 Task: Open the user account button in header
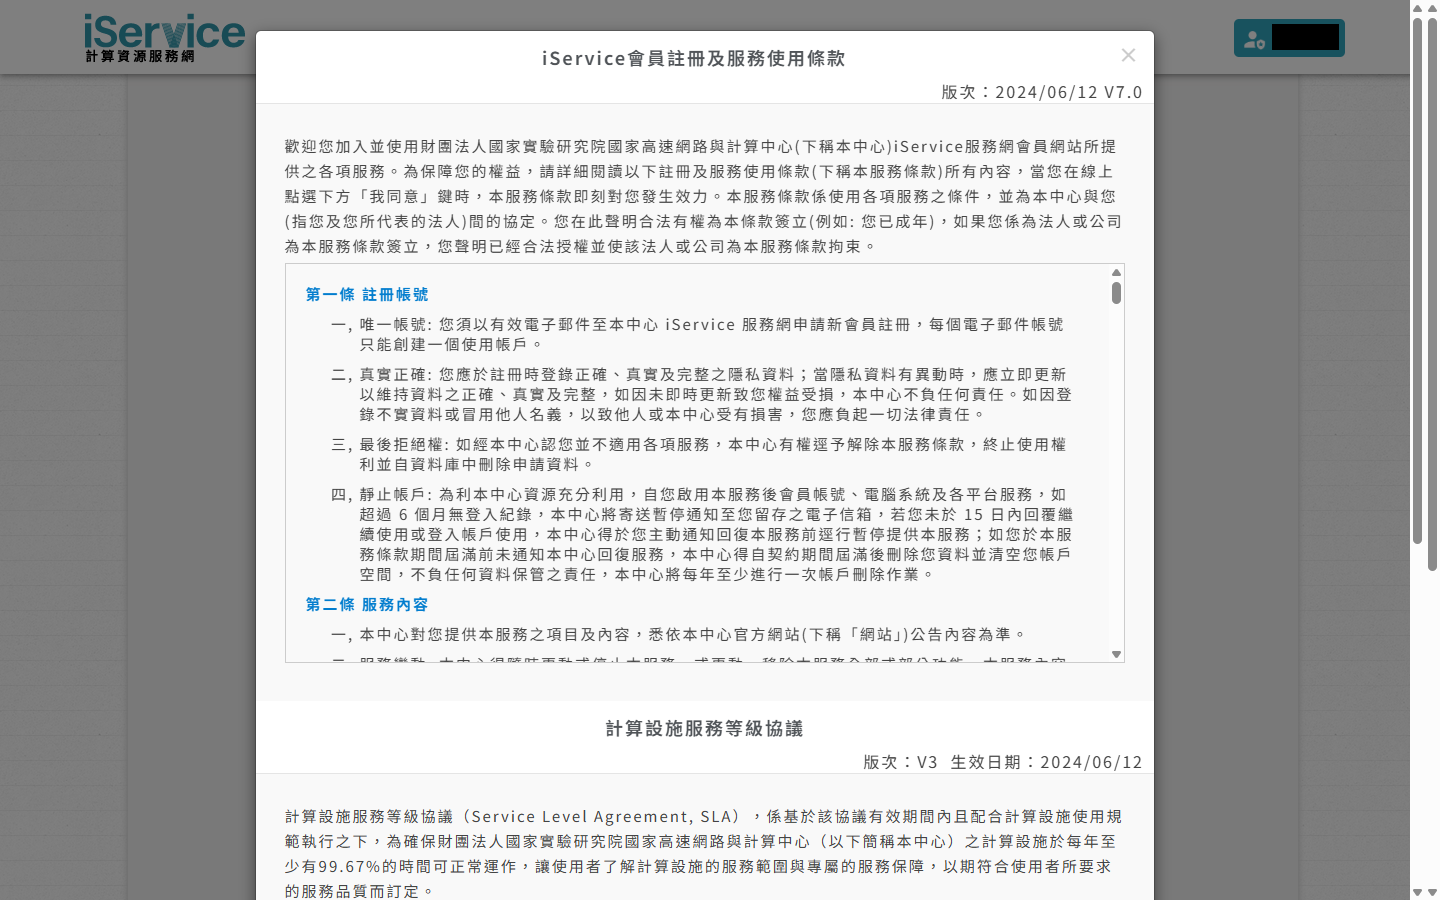pyautogui.click(x=1289, y=38)
